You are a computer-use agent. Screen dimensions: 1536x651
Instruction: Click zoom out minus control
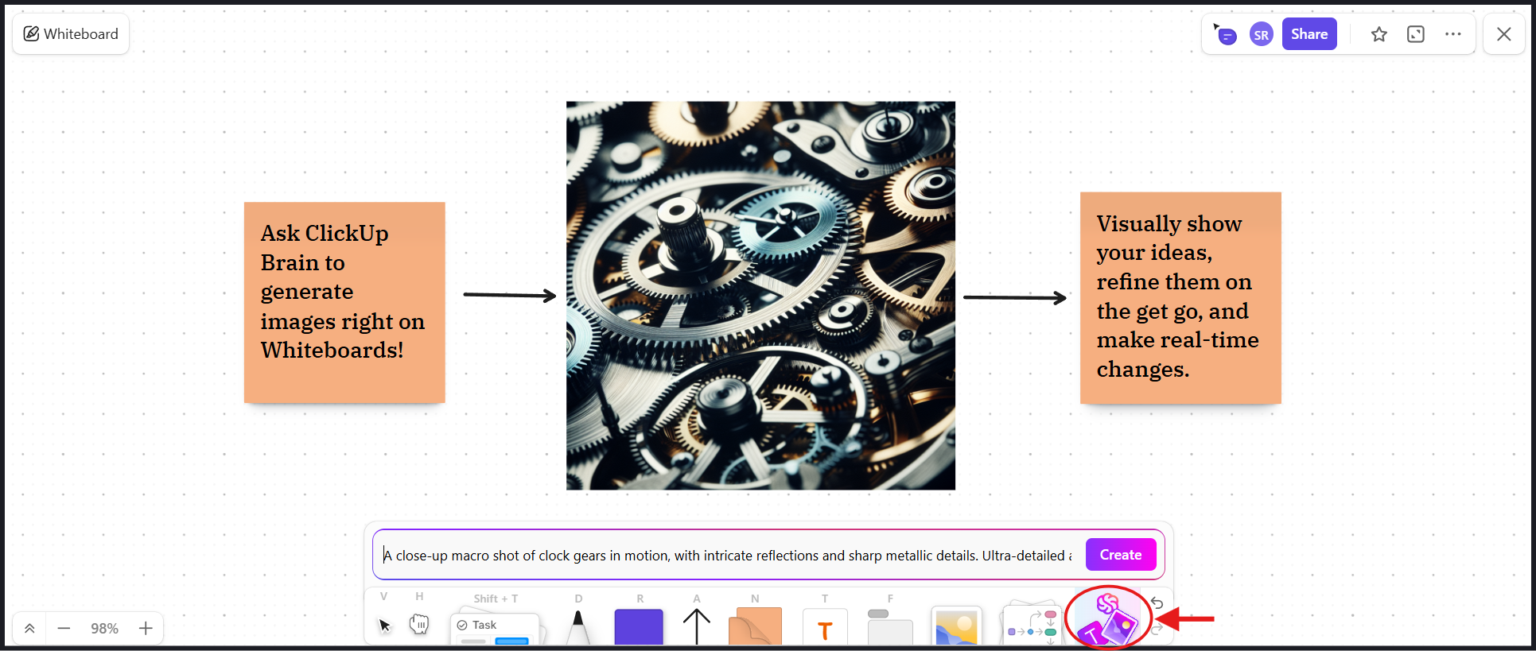click(64, 628)
